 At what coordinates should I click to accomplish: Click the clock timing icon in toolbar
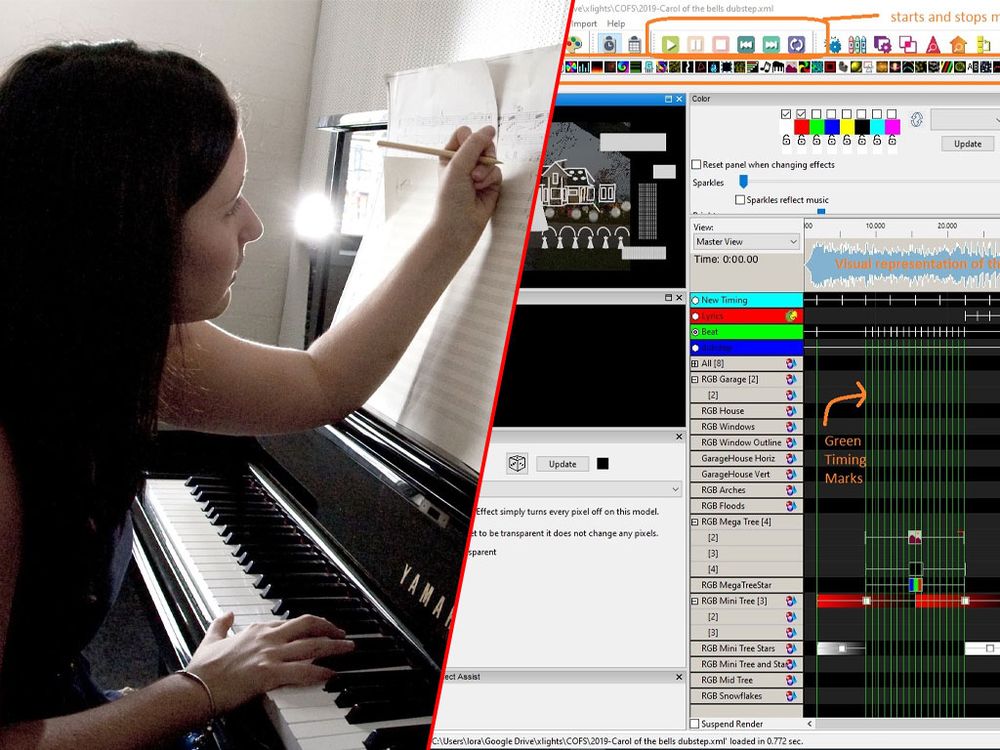(609, 44)
